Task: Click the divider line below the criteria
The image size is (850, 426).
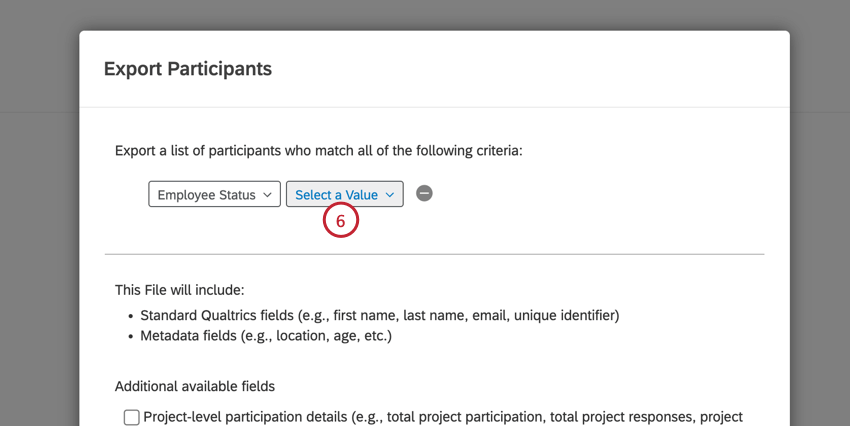Action: click(x=434, y=254)
